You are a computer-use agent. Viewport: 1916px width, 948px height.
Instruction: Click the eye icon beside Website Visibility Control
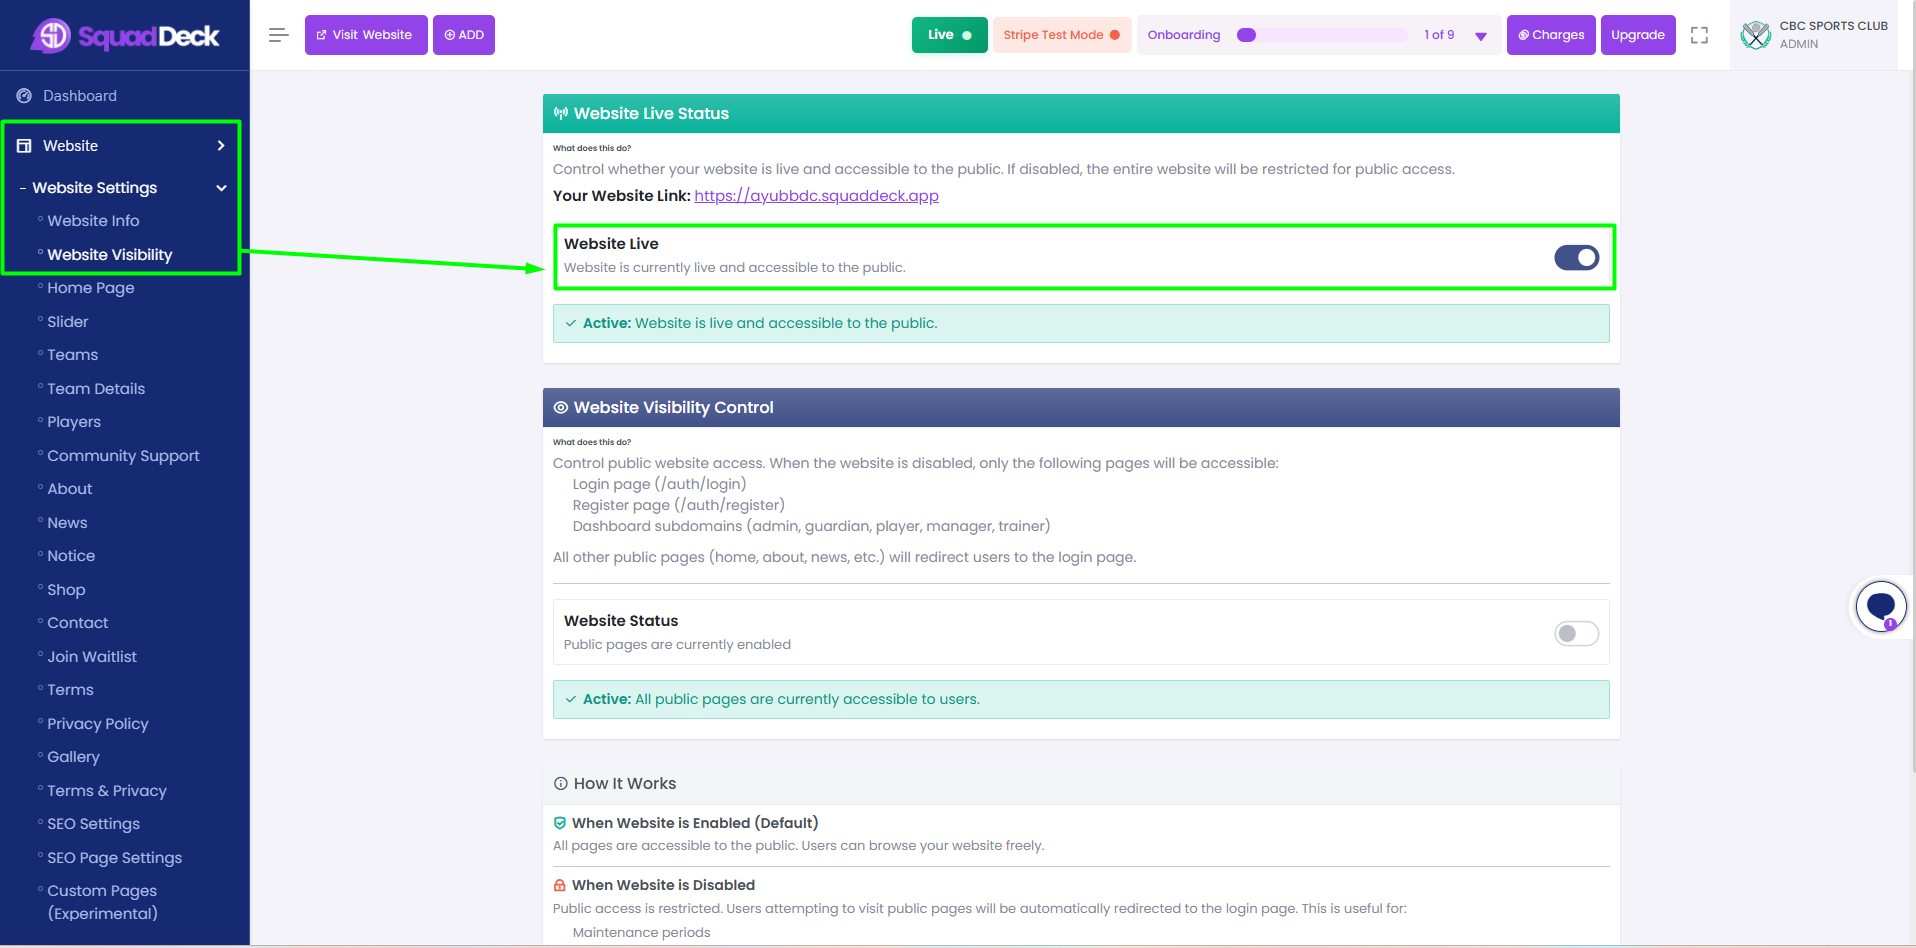pos(561,408)
